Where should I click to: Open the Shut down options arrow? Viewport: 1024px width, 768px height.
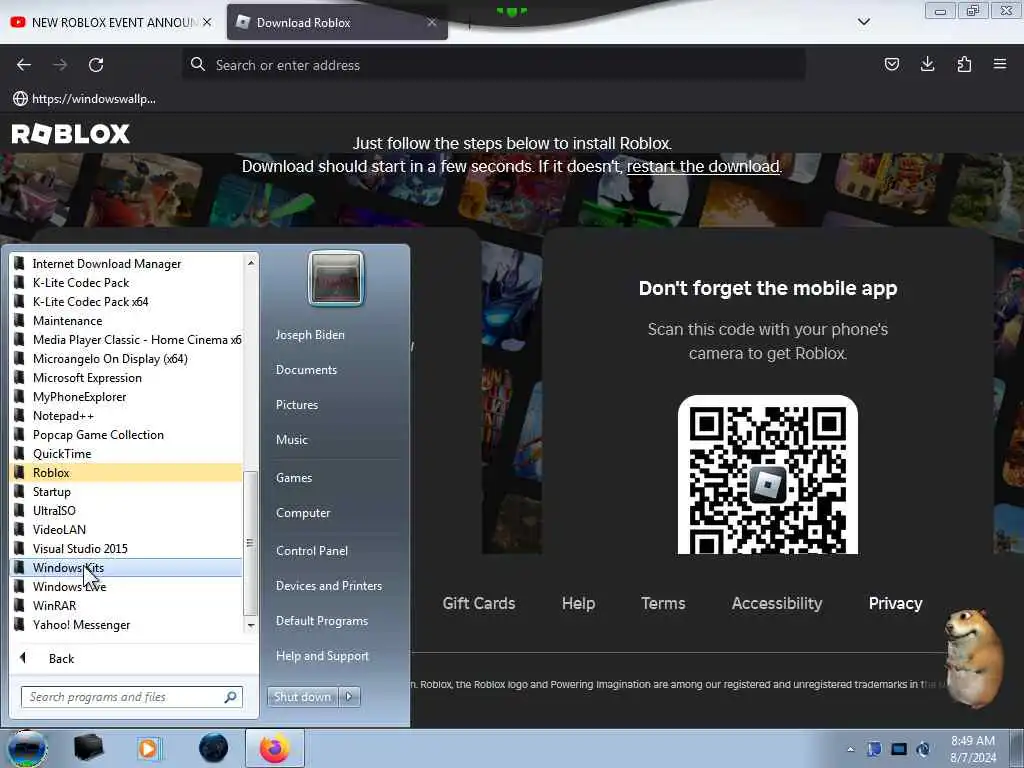click(x=349, y=697)
